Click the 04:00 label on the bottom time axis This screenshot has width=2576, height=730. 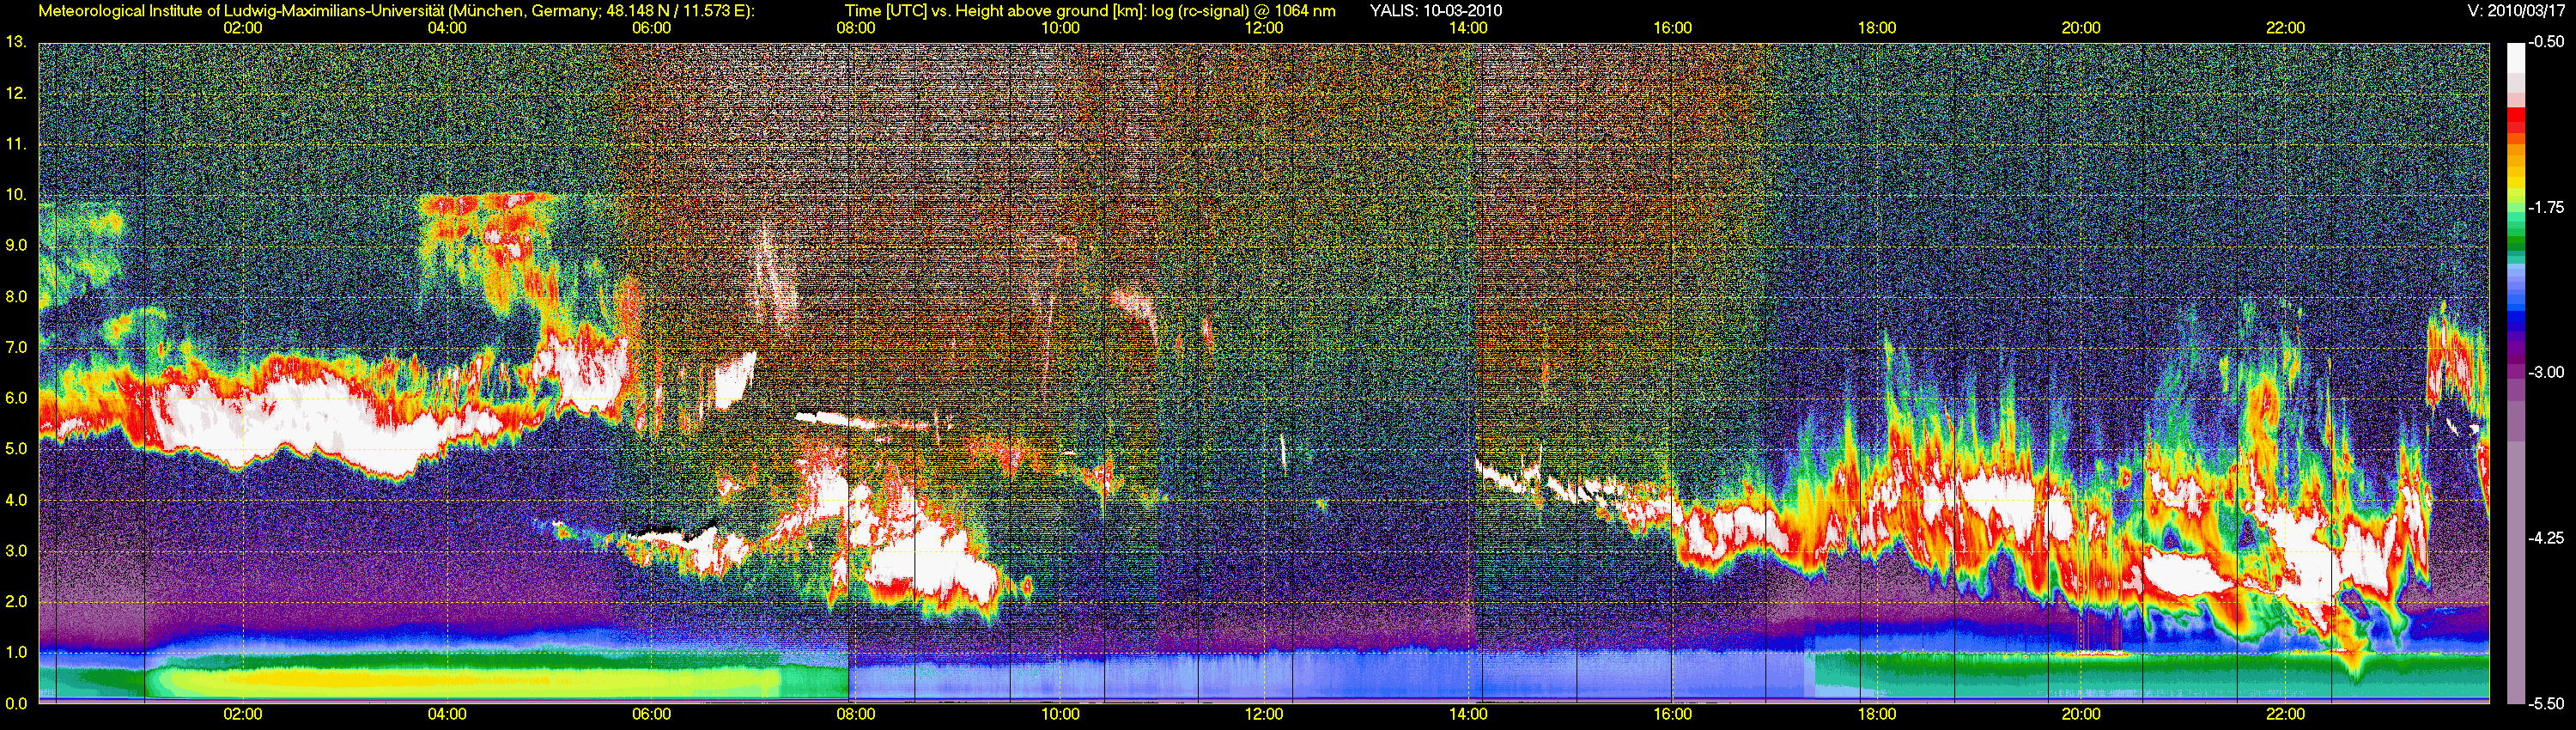pos(447,715)
